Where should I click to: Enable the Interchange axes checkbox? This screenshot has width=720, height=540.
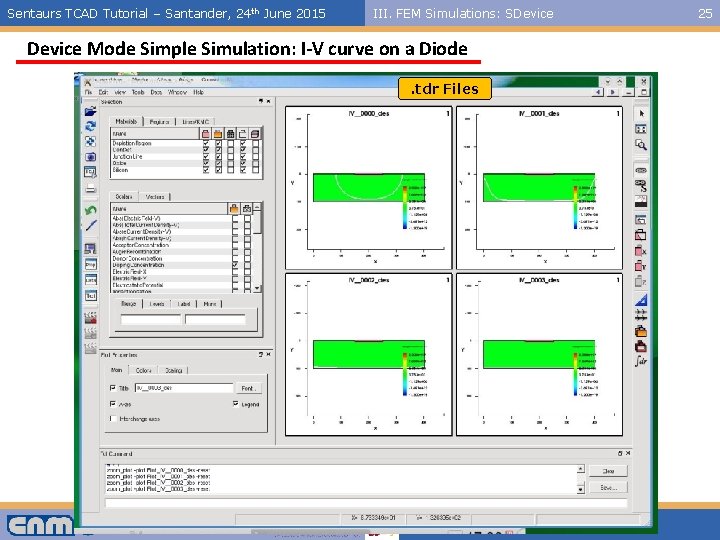point(113,418)
